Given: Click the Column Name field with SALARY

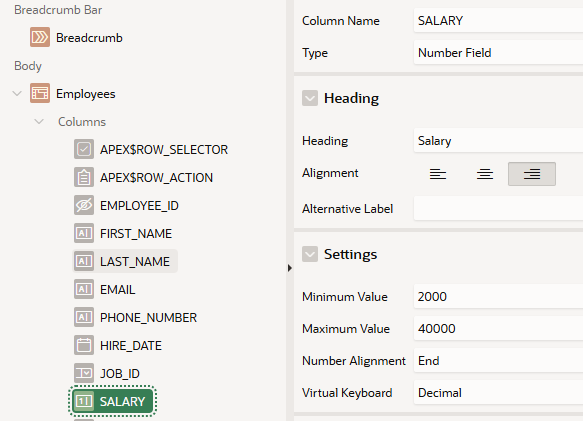Looking at the screenshot, I should 498,20.
